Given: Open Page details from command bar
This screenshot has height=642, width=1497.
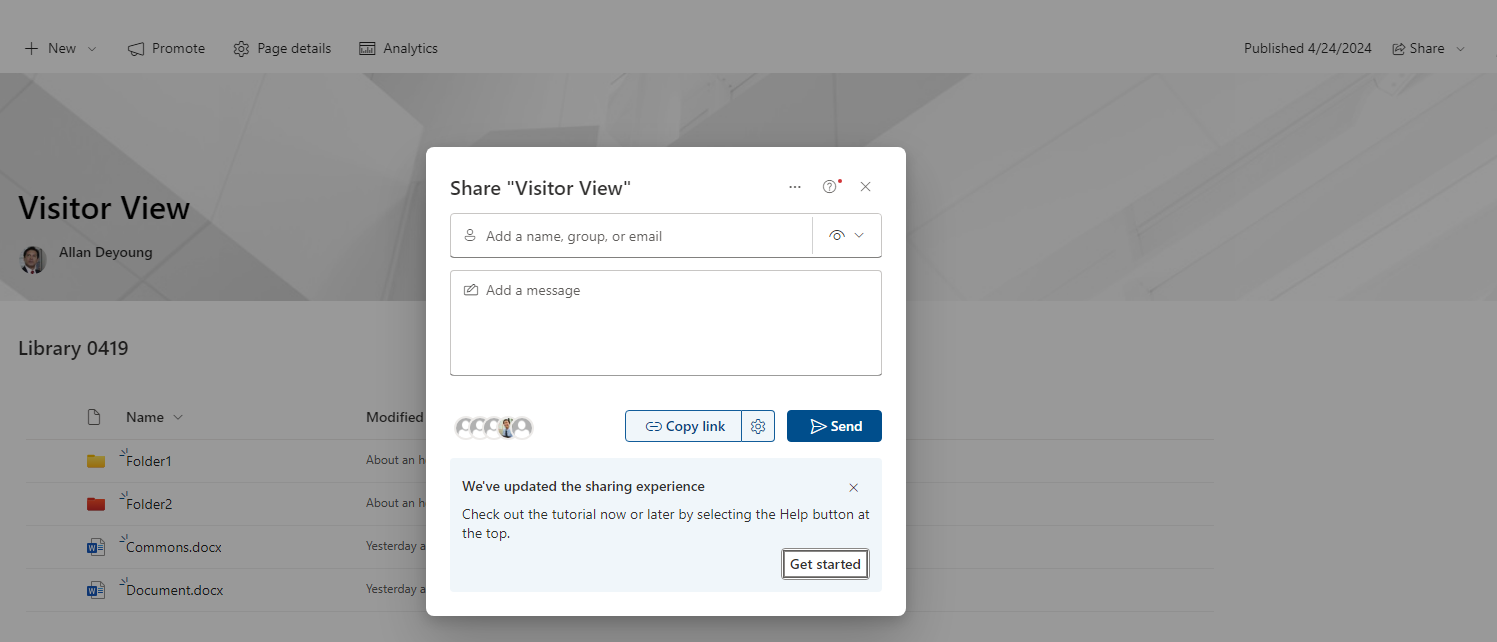Looking at the screenshot, I should coord(282,48).
